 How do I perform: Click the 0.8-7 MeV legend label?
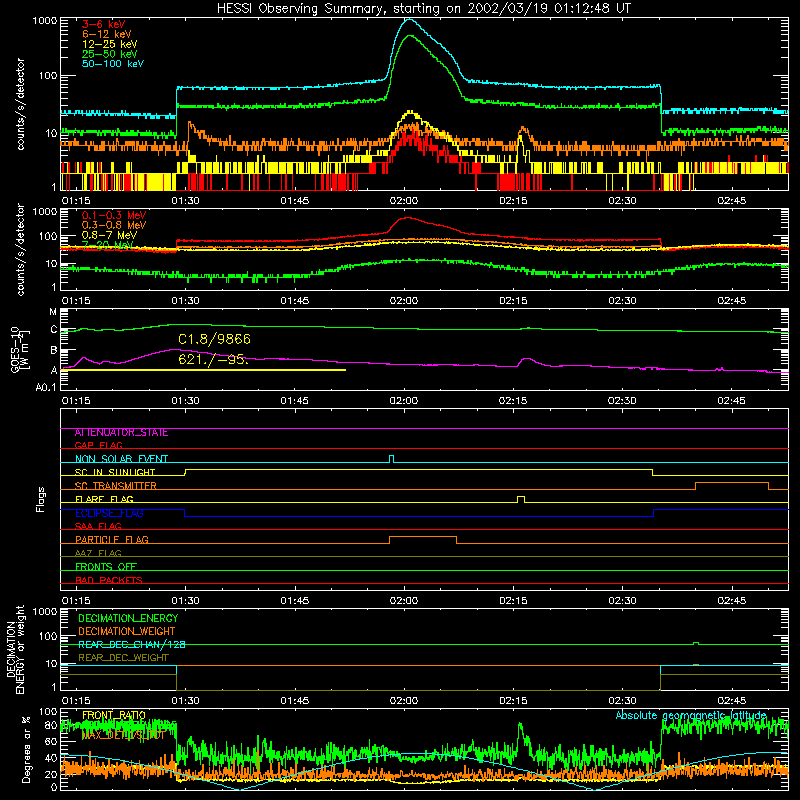[109, 235]
